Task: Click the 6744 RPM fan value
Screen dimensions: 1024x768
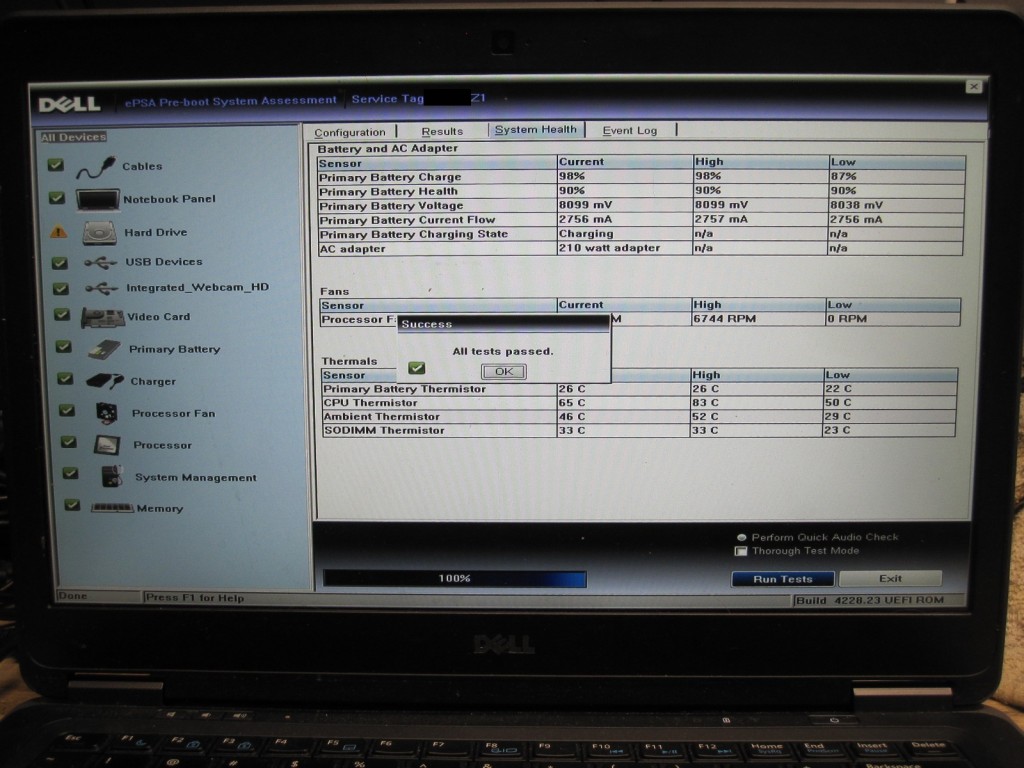Action: [724, 319]
